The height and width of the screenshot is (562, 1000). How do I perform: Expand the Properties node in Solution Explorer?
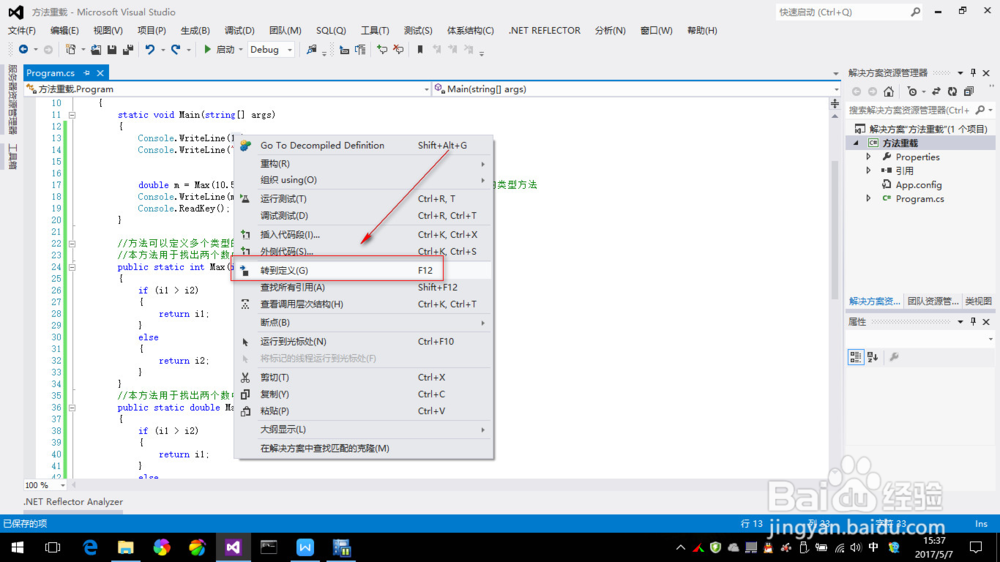tap(869, 157)
